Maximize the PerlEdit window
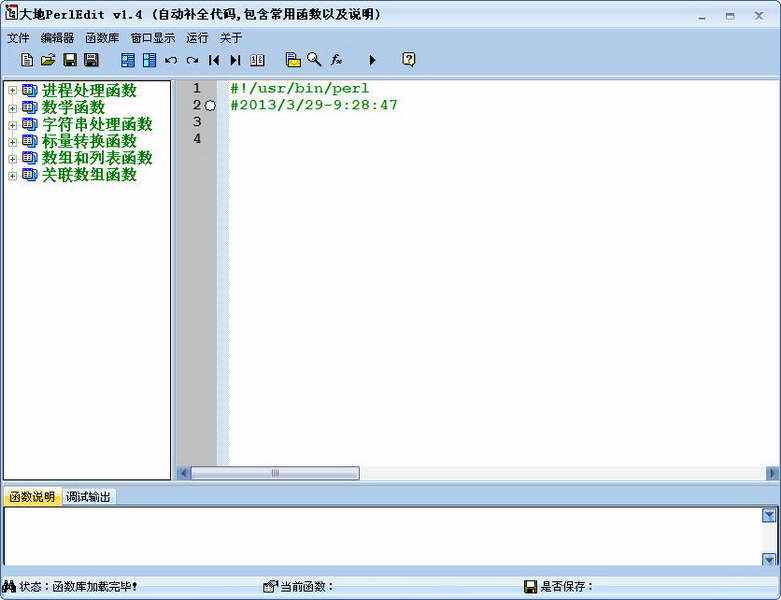The width and height of the screenshot is (781, 600). coord(730,16)
